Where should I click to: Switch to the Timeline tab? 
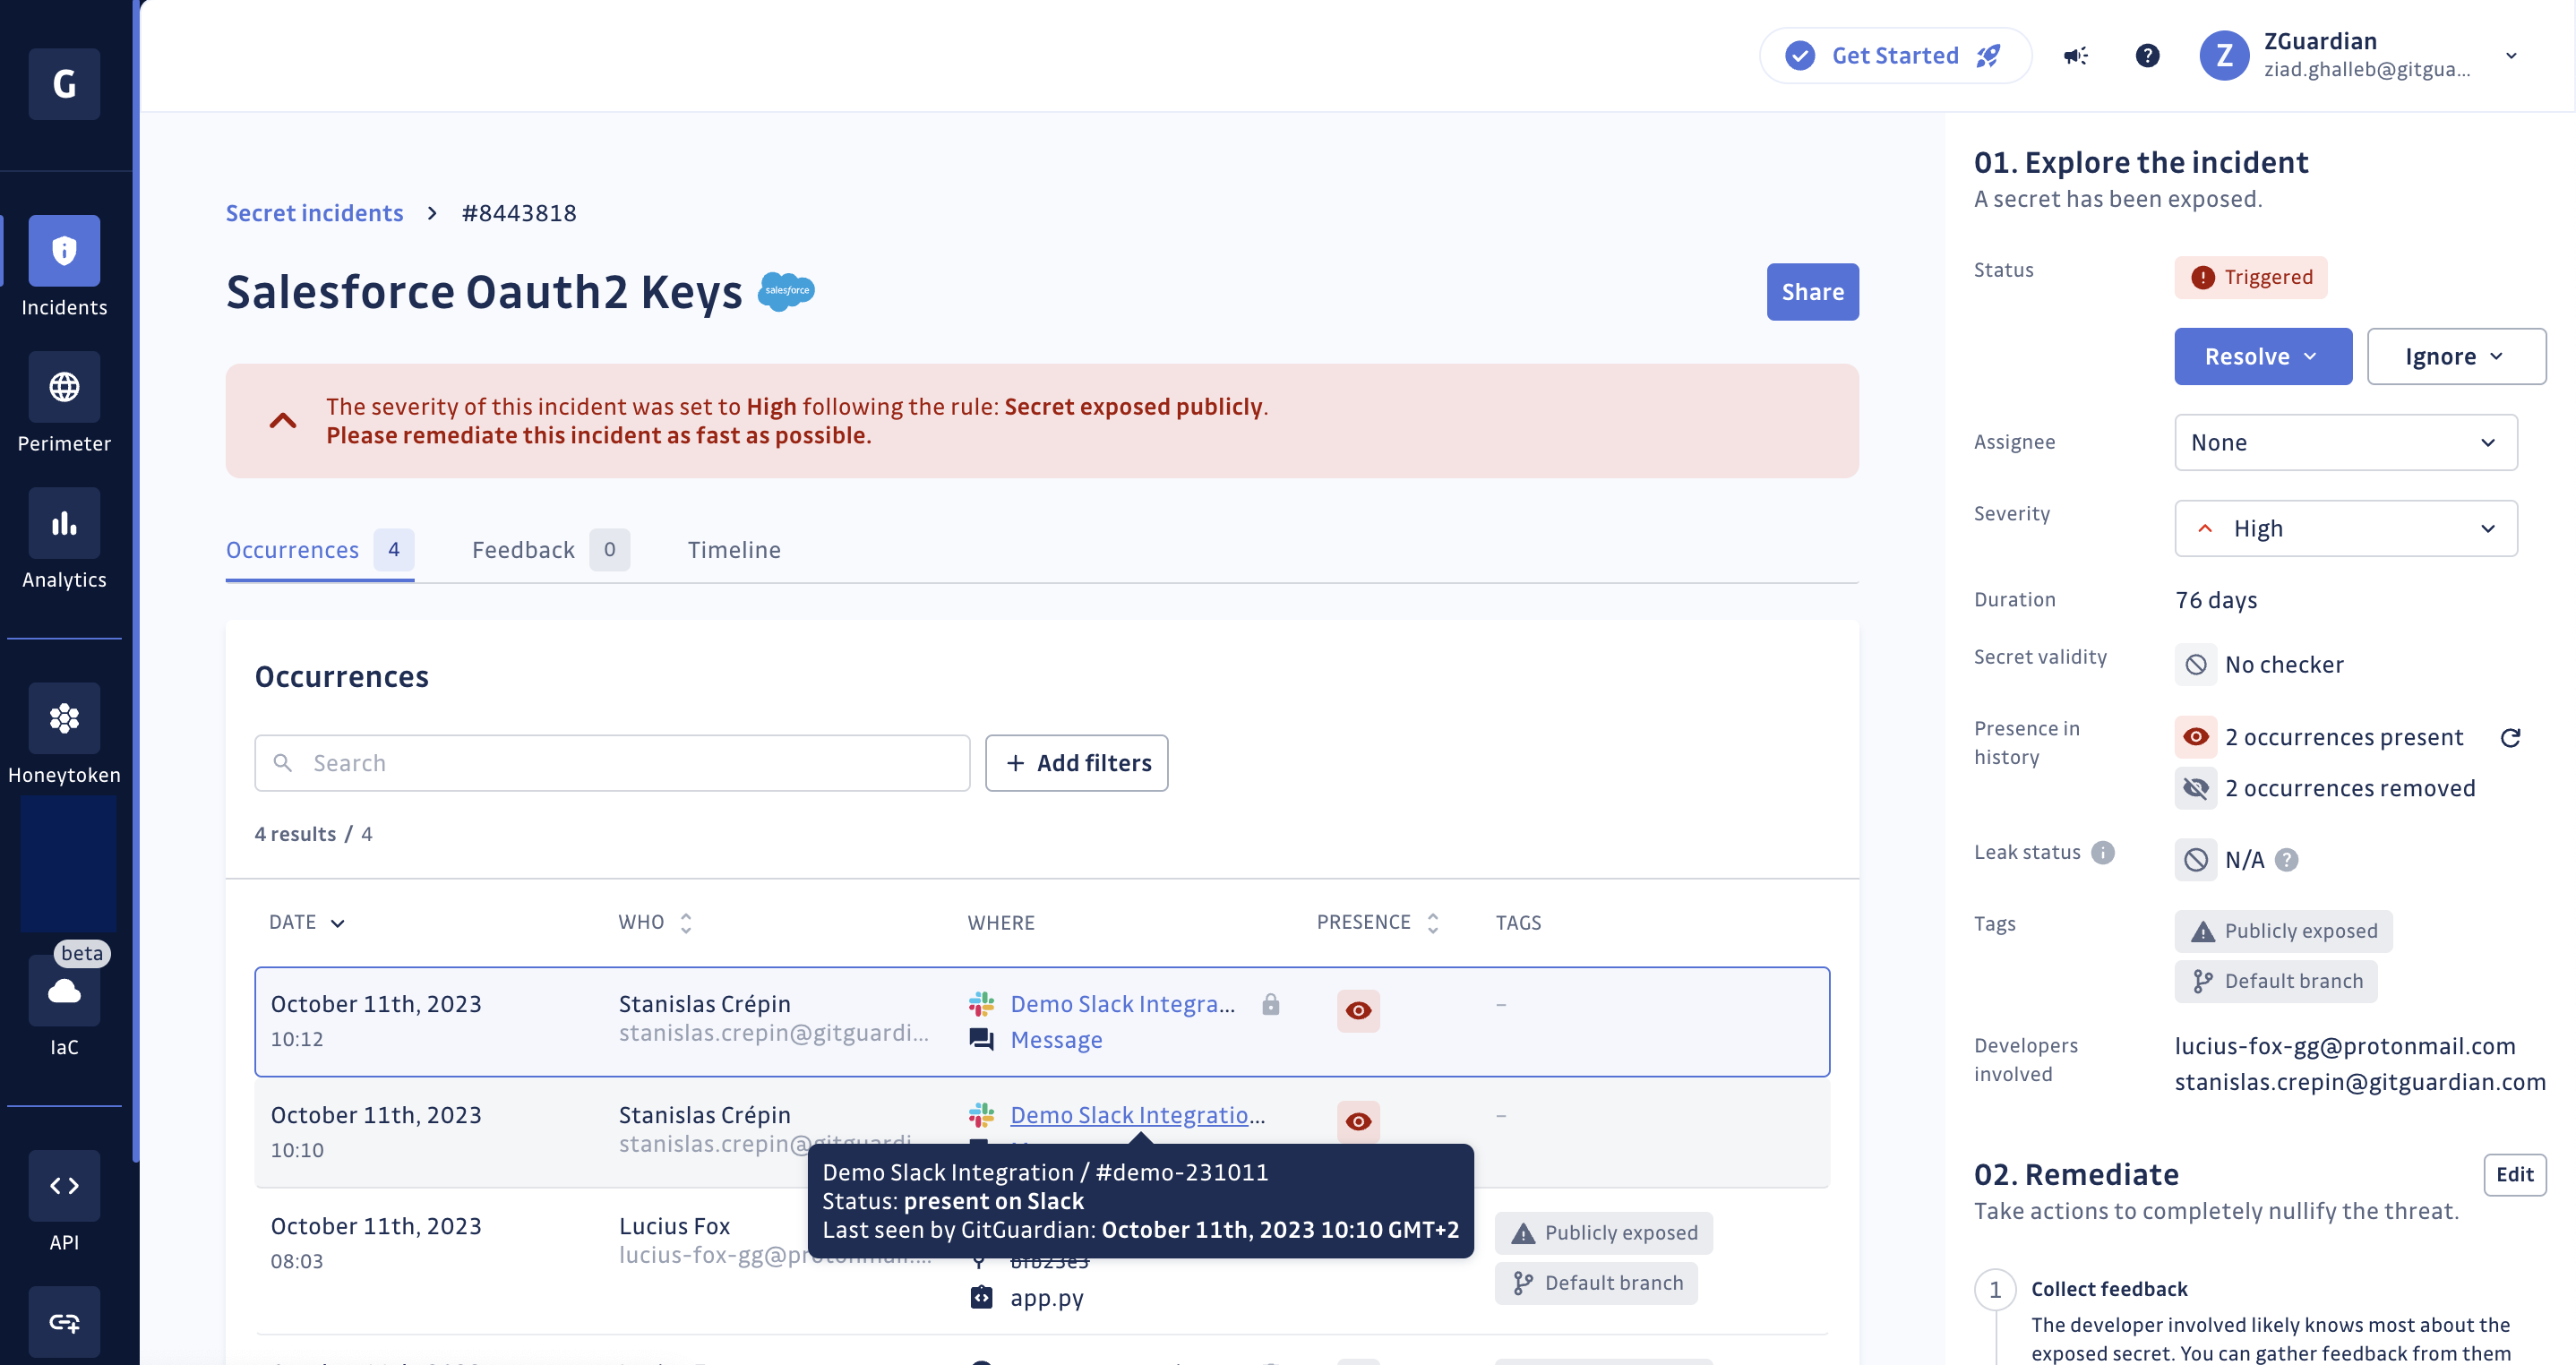(734, 549)
